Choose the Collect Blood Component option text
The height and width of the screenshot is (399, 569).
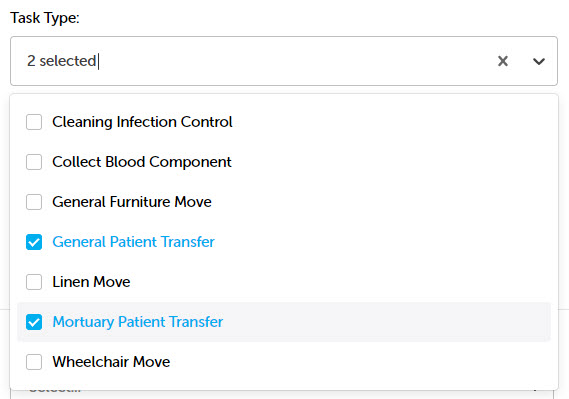click(142, 162)
